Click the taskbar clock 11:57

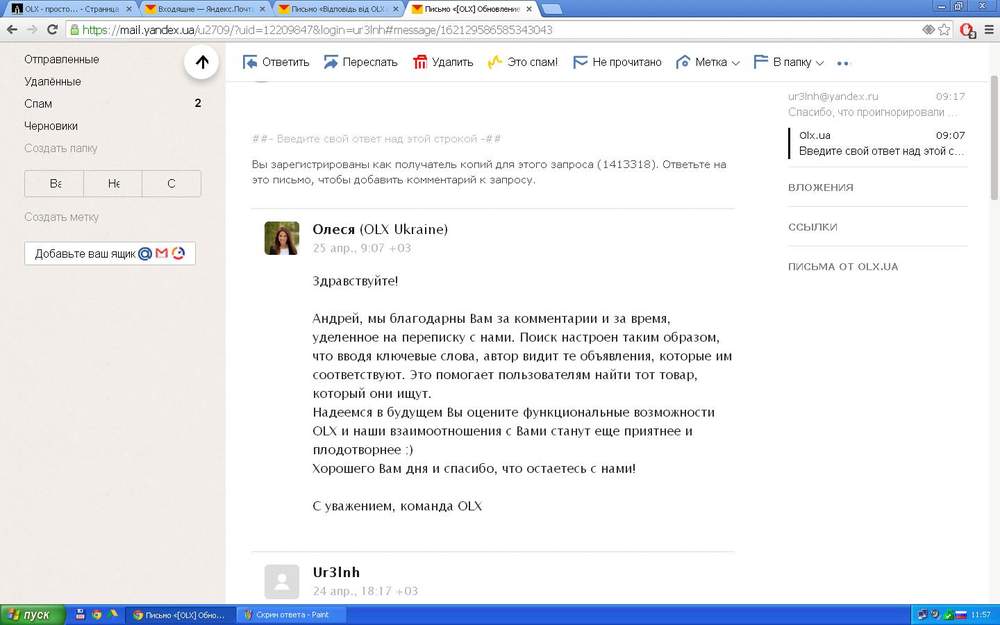(x=980, y=615)
